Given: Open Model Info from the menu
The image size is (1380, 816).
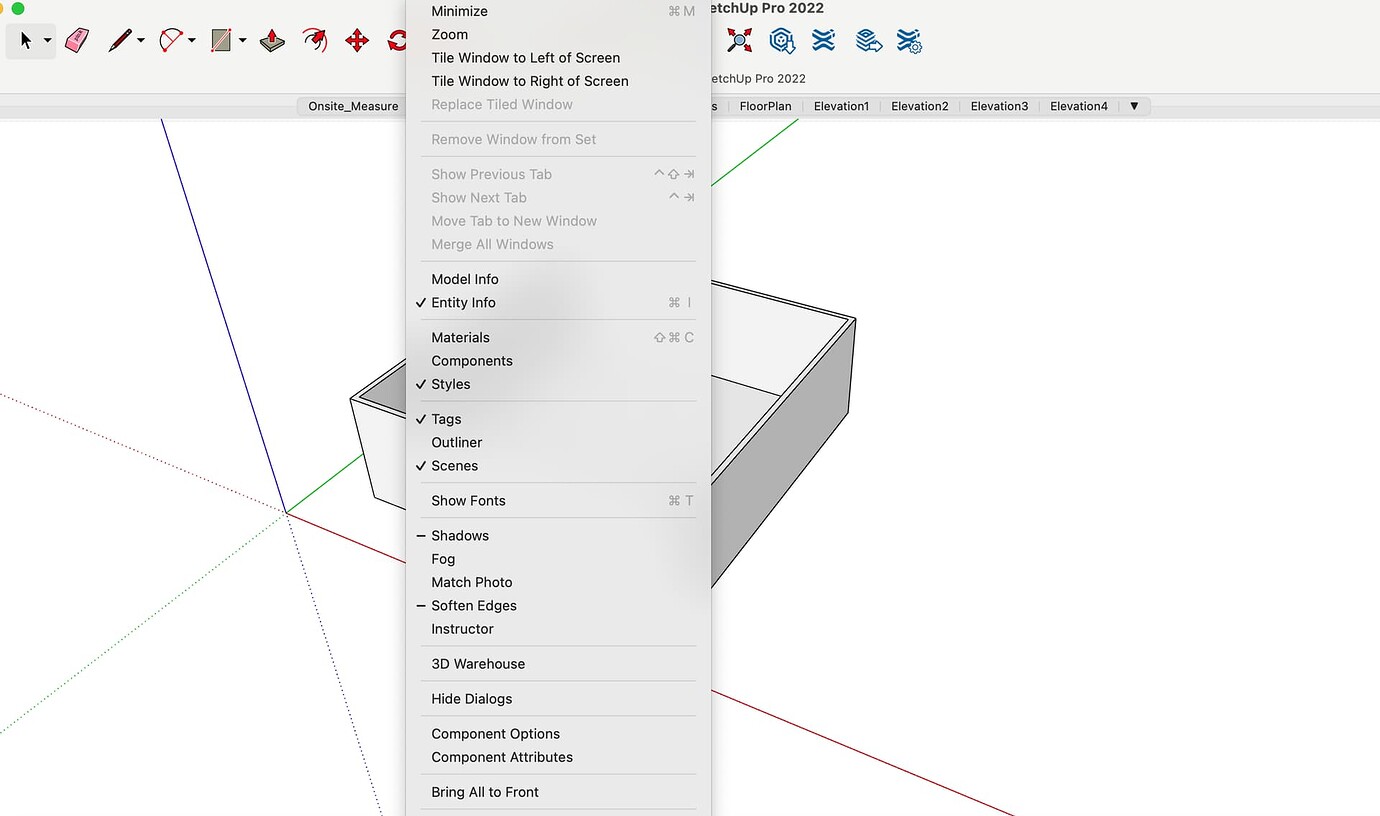Looking at the screenshot, I should pos(463,279).
